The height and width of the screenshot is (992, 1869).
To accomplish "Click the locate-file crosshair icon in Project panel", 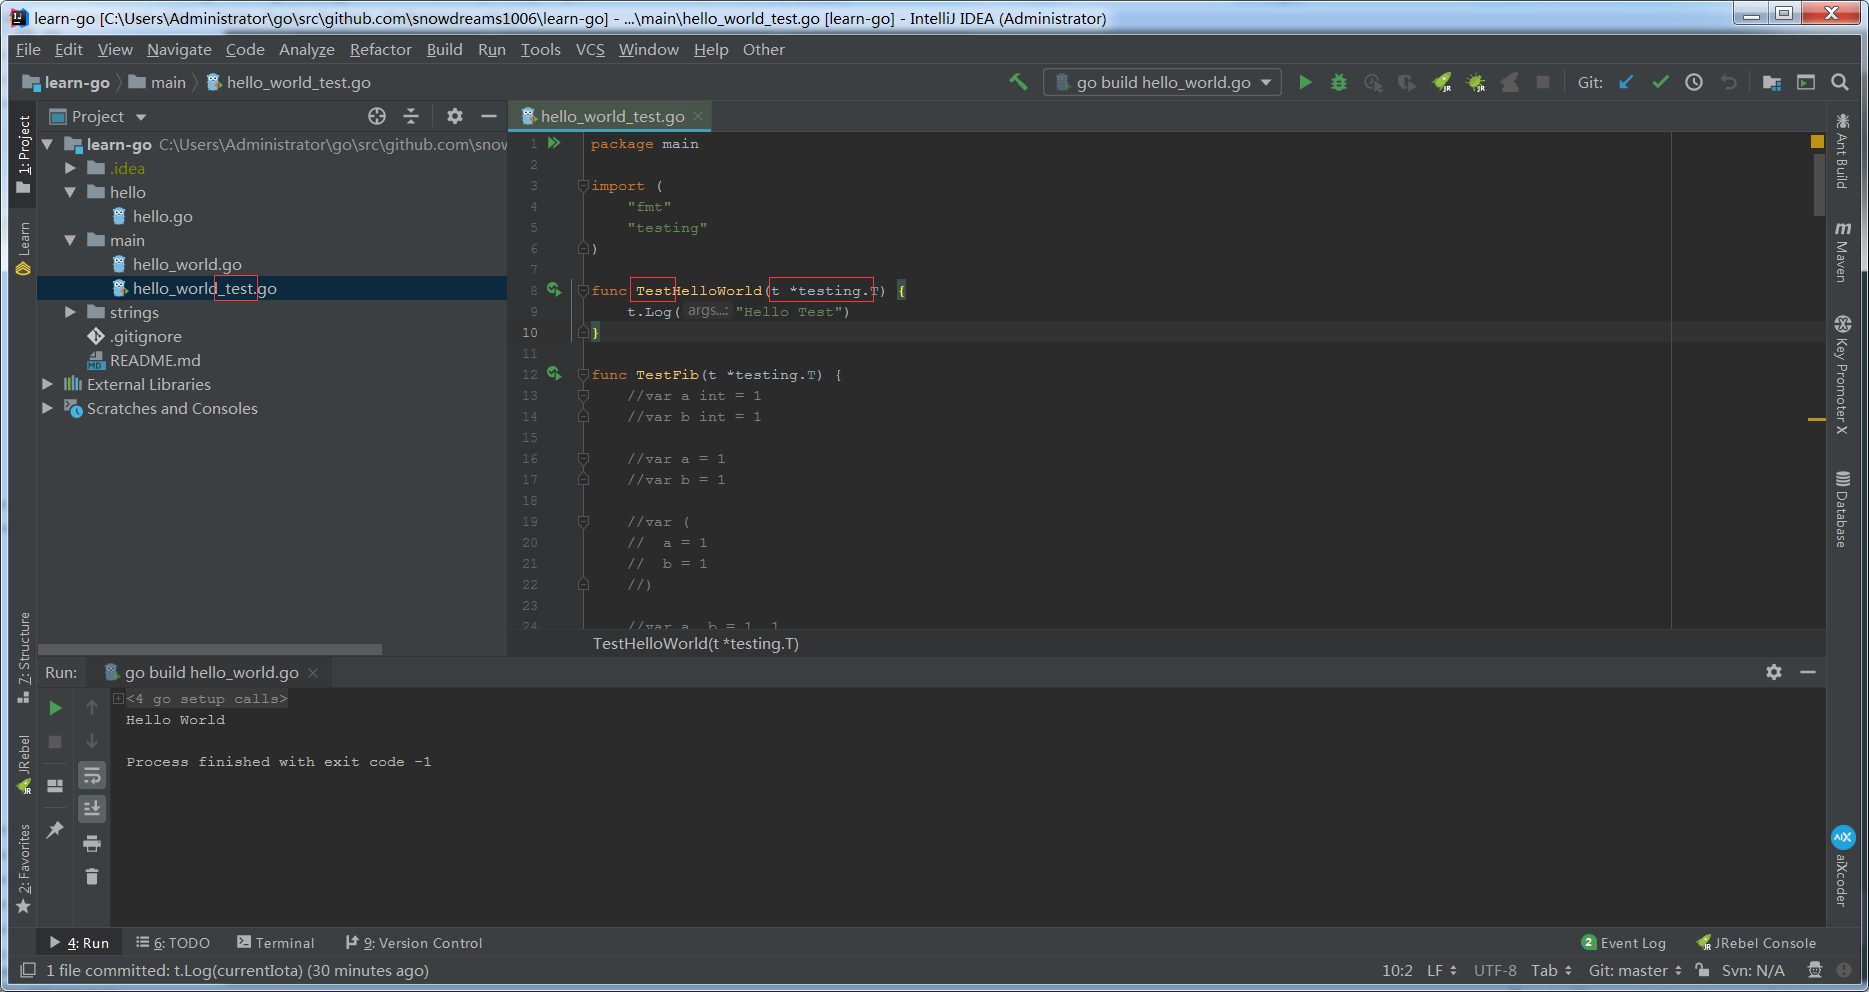I will tap(377, 116).
